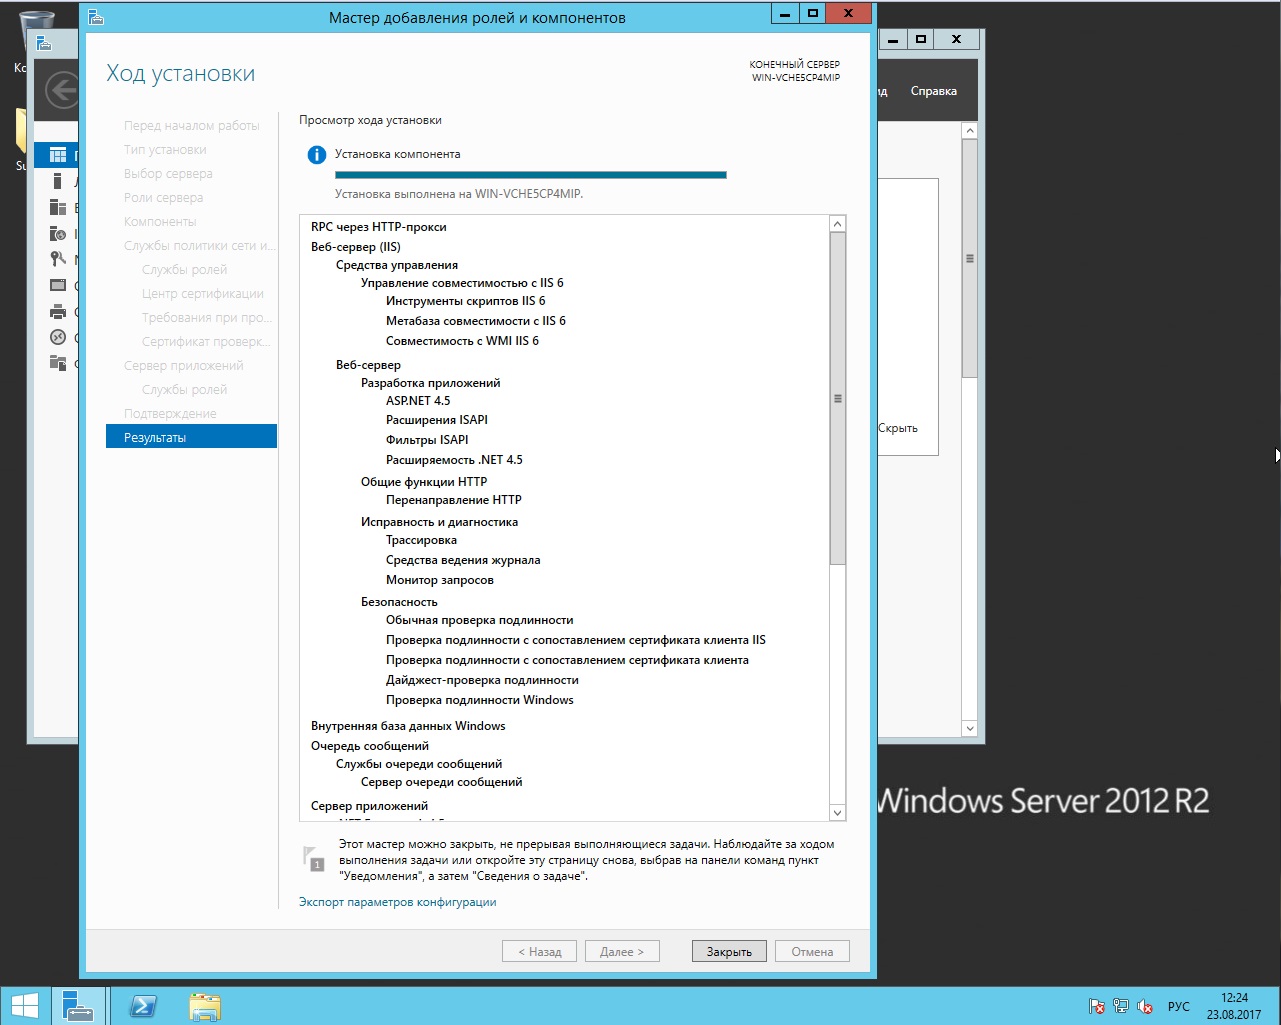Select the Local Server icon in Server Manager sidebar
The image size is (1281, 1025).
coord(58,181)
